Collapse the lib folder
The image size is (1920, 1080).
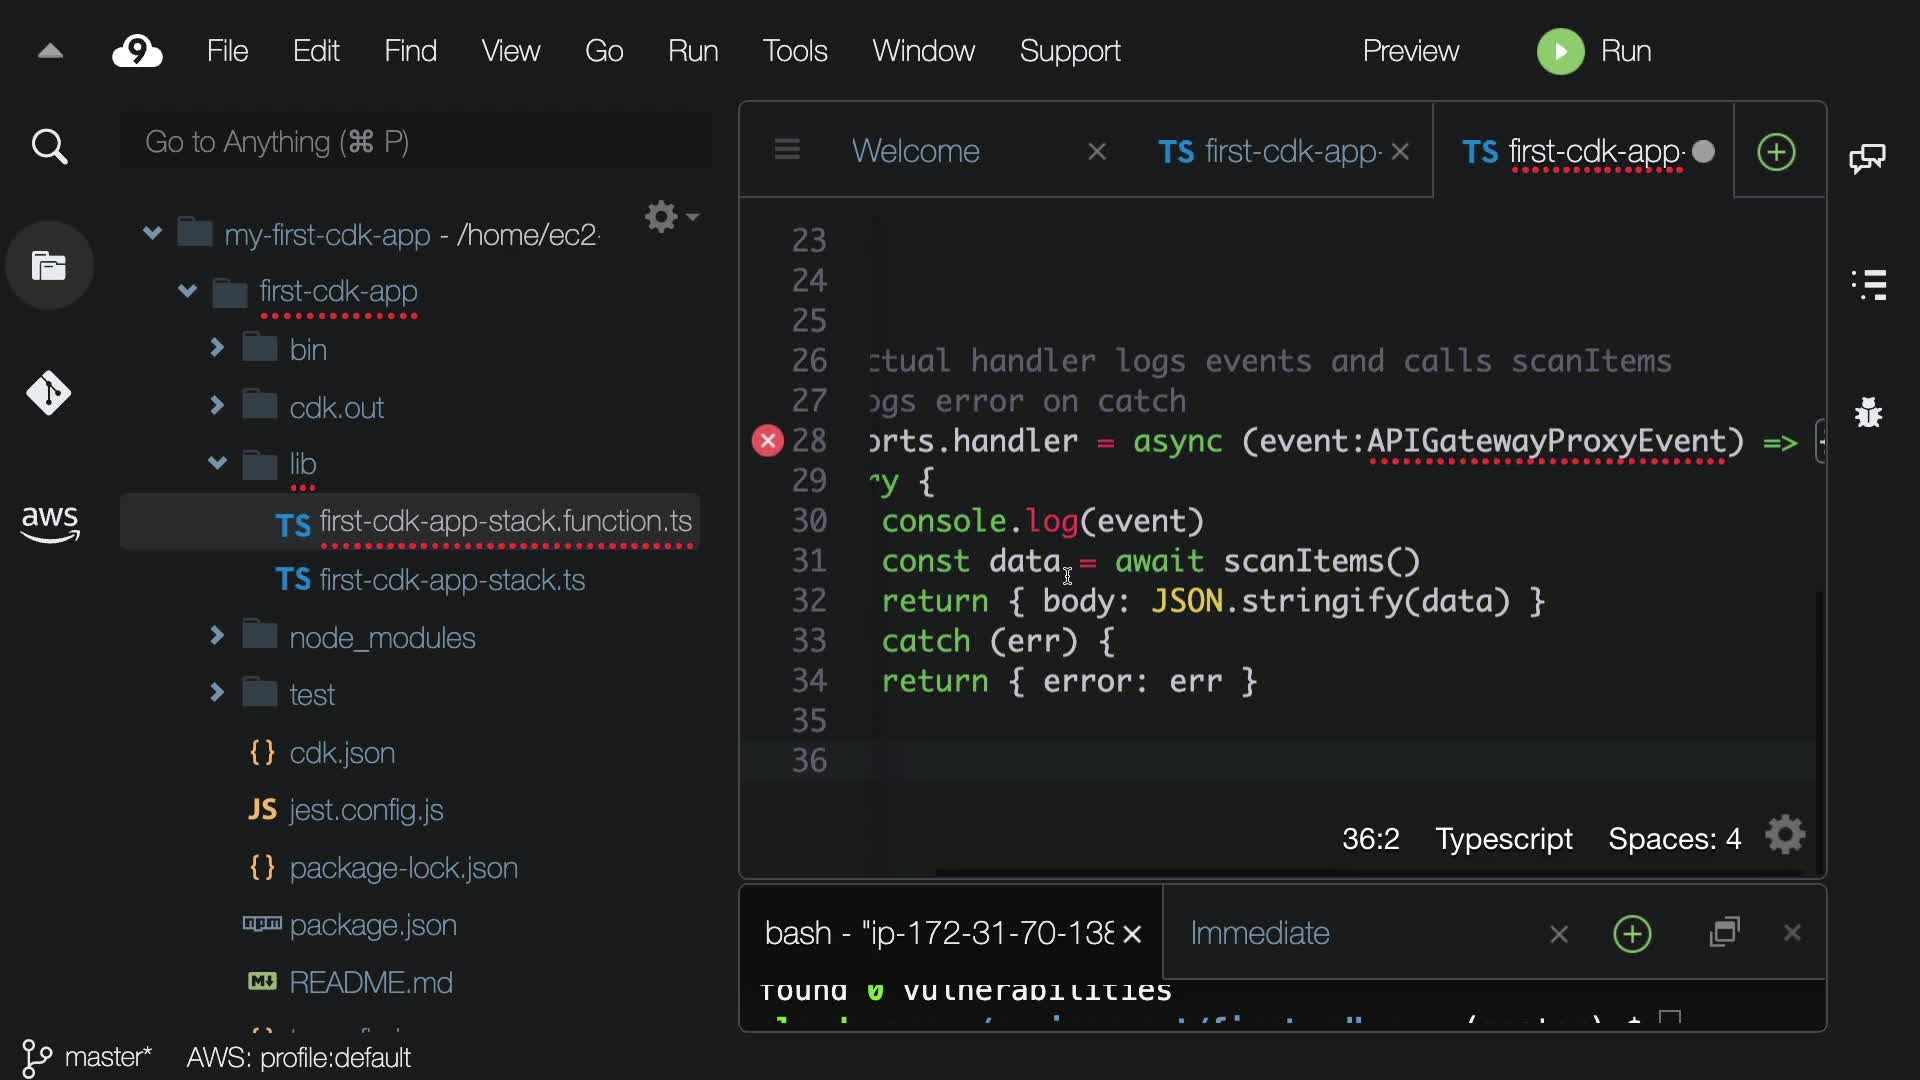coord(217,463)
